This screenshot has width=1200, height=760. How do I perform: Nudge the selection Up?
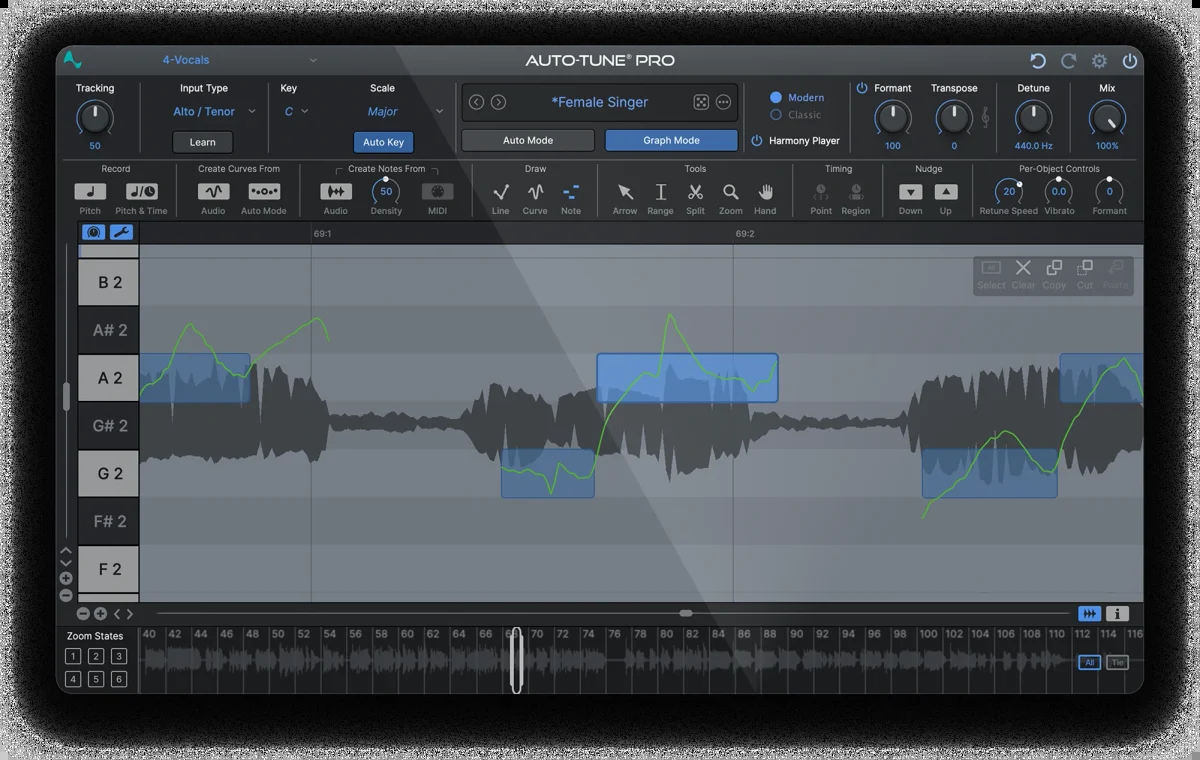pos(946,191)
